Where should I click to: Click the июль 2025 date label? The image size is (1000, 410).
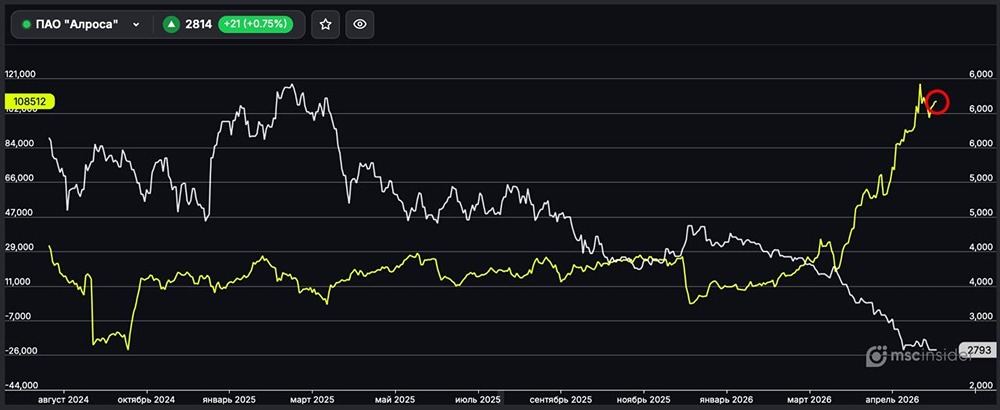pos(478,399)
